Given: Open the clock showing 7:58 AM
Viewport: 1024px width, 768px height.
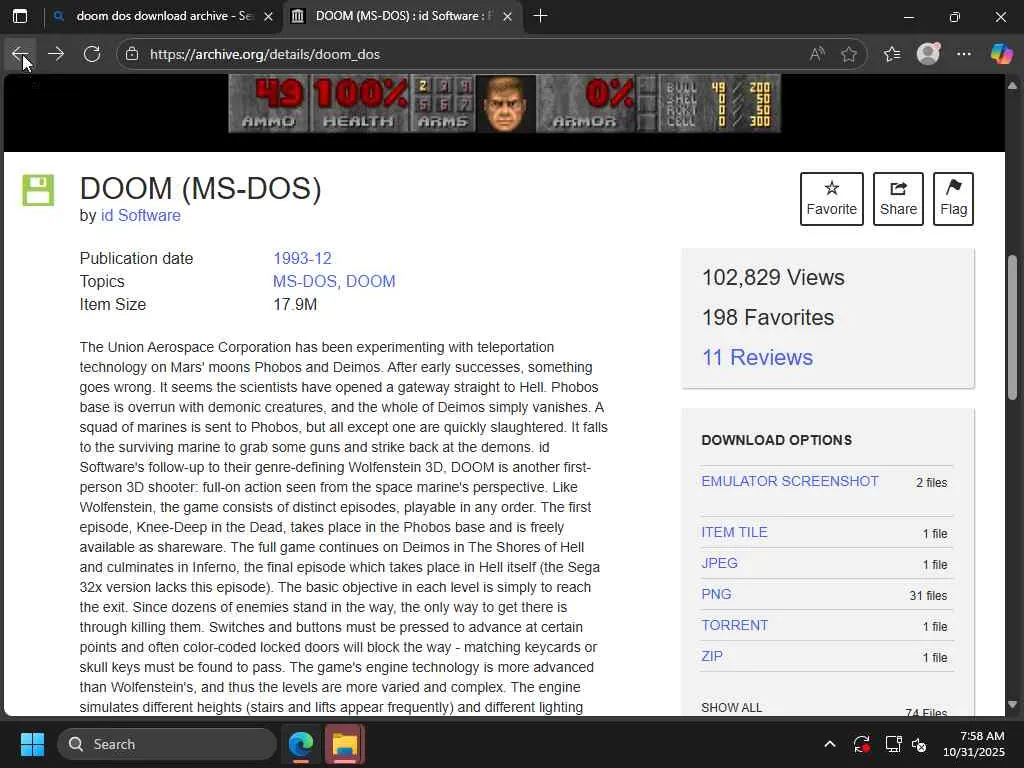Looking at the screenshot, I should (x=974, y=744).
